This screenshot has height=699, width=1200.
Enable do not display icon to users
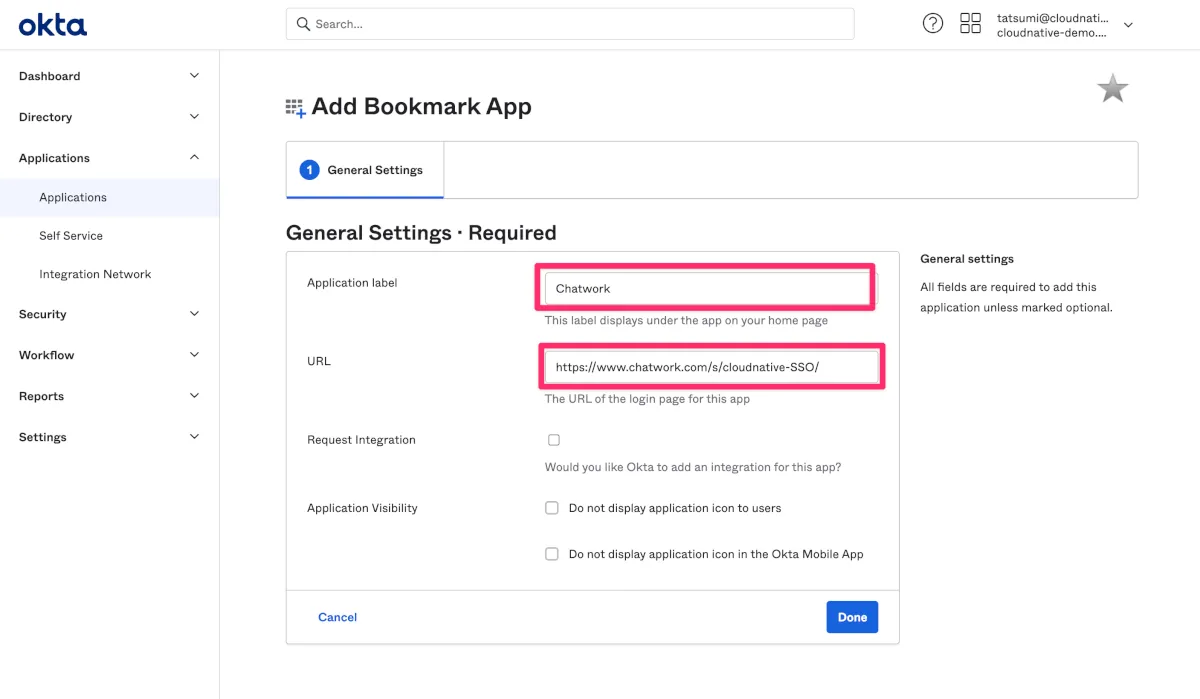click(552, 508)
